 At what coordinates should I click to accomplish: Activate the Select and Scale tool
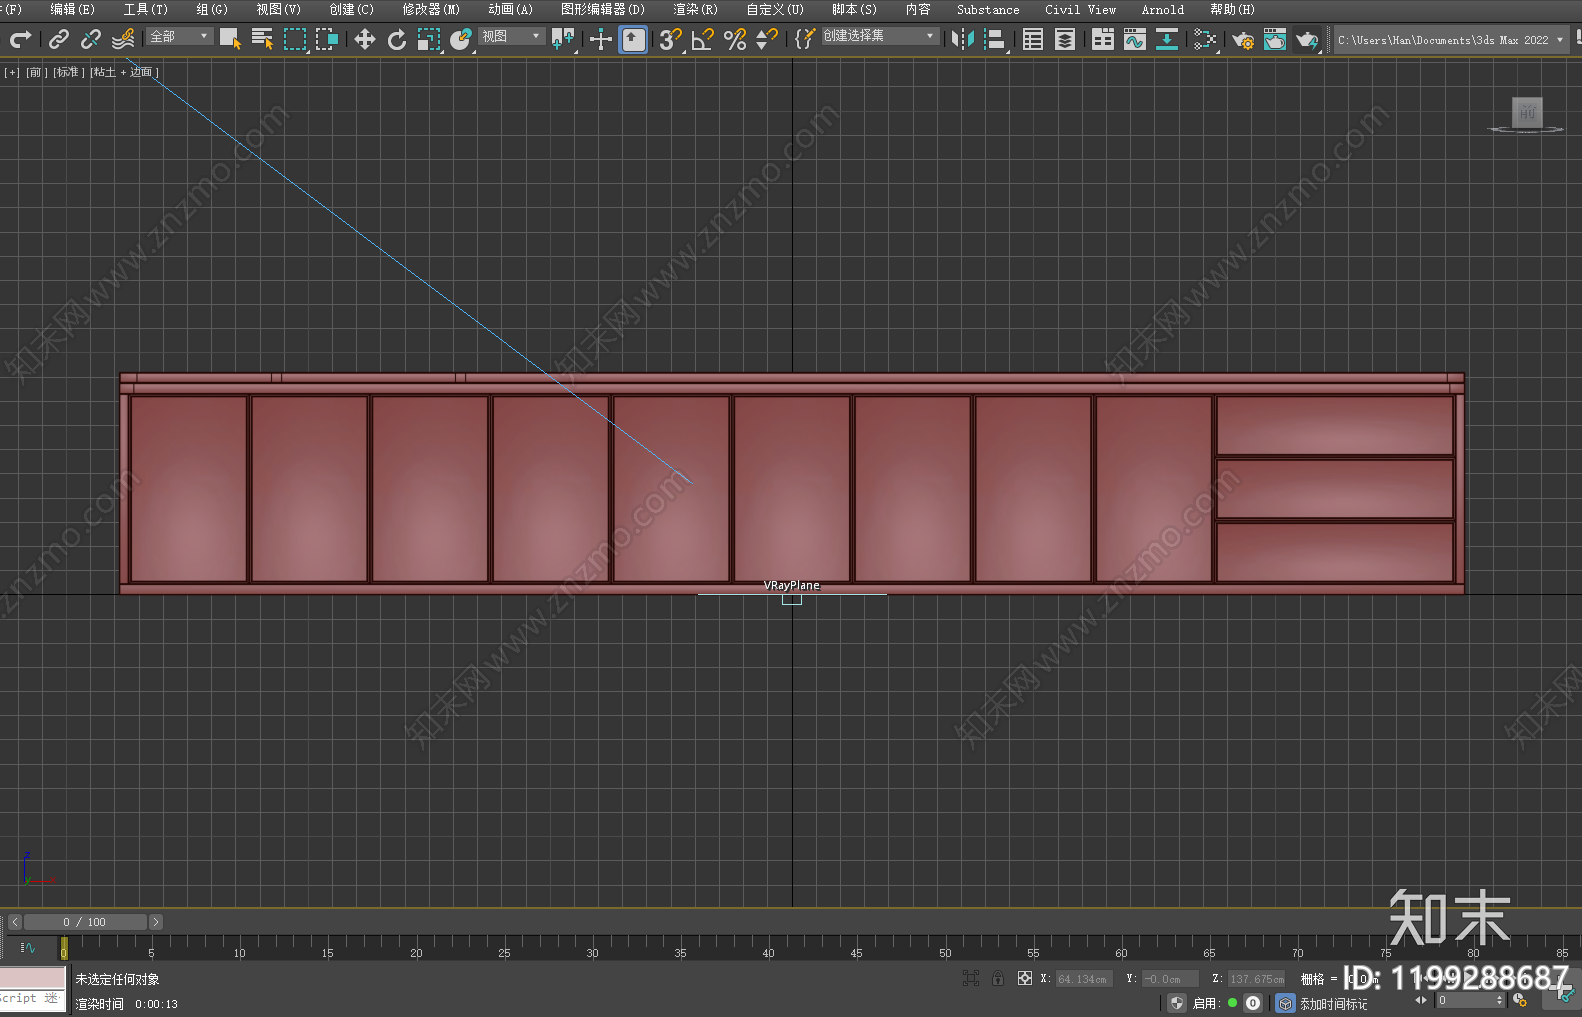(x=429, y=39)
